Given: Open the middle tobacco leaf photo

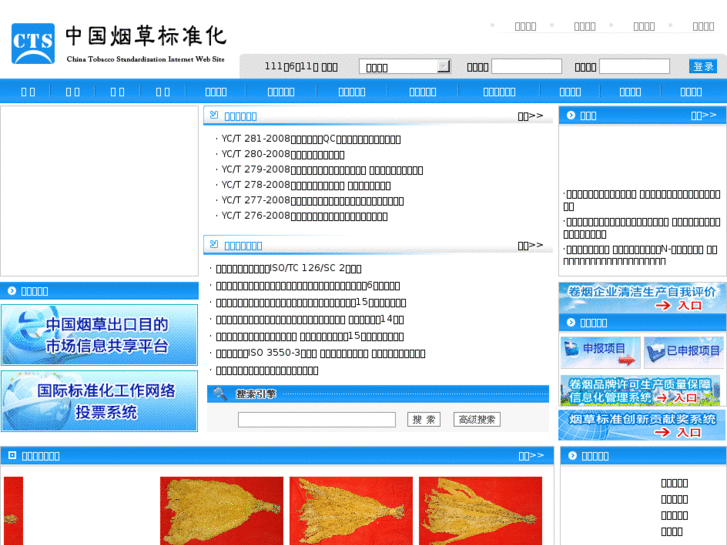Looking at the screenshot, I should (x=351, y=511).
